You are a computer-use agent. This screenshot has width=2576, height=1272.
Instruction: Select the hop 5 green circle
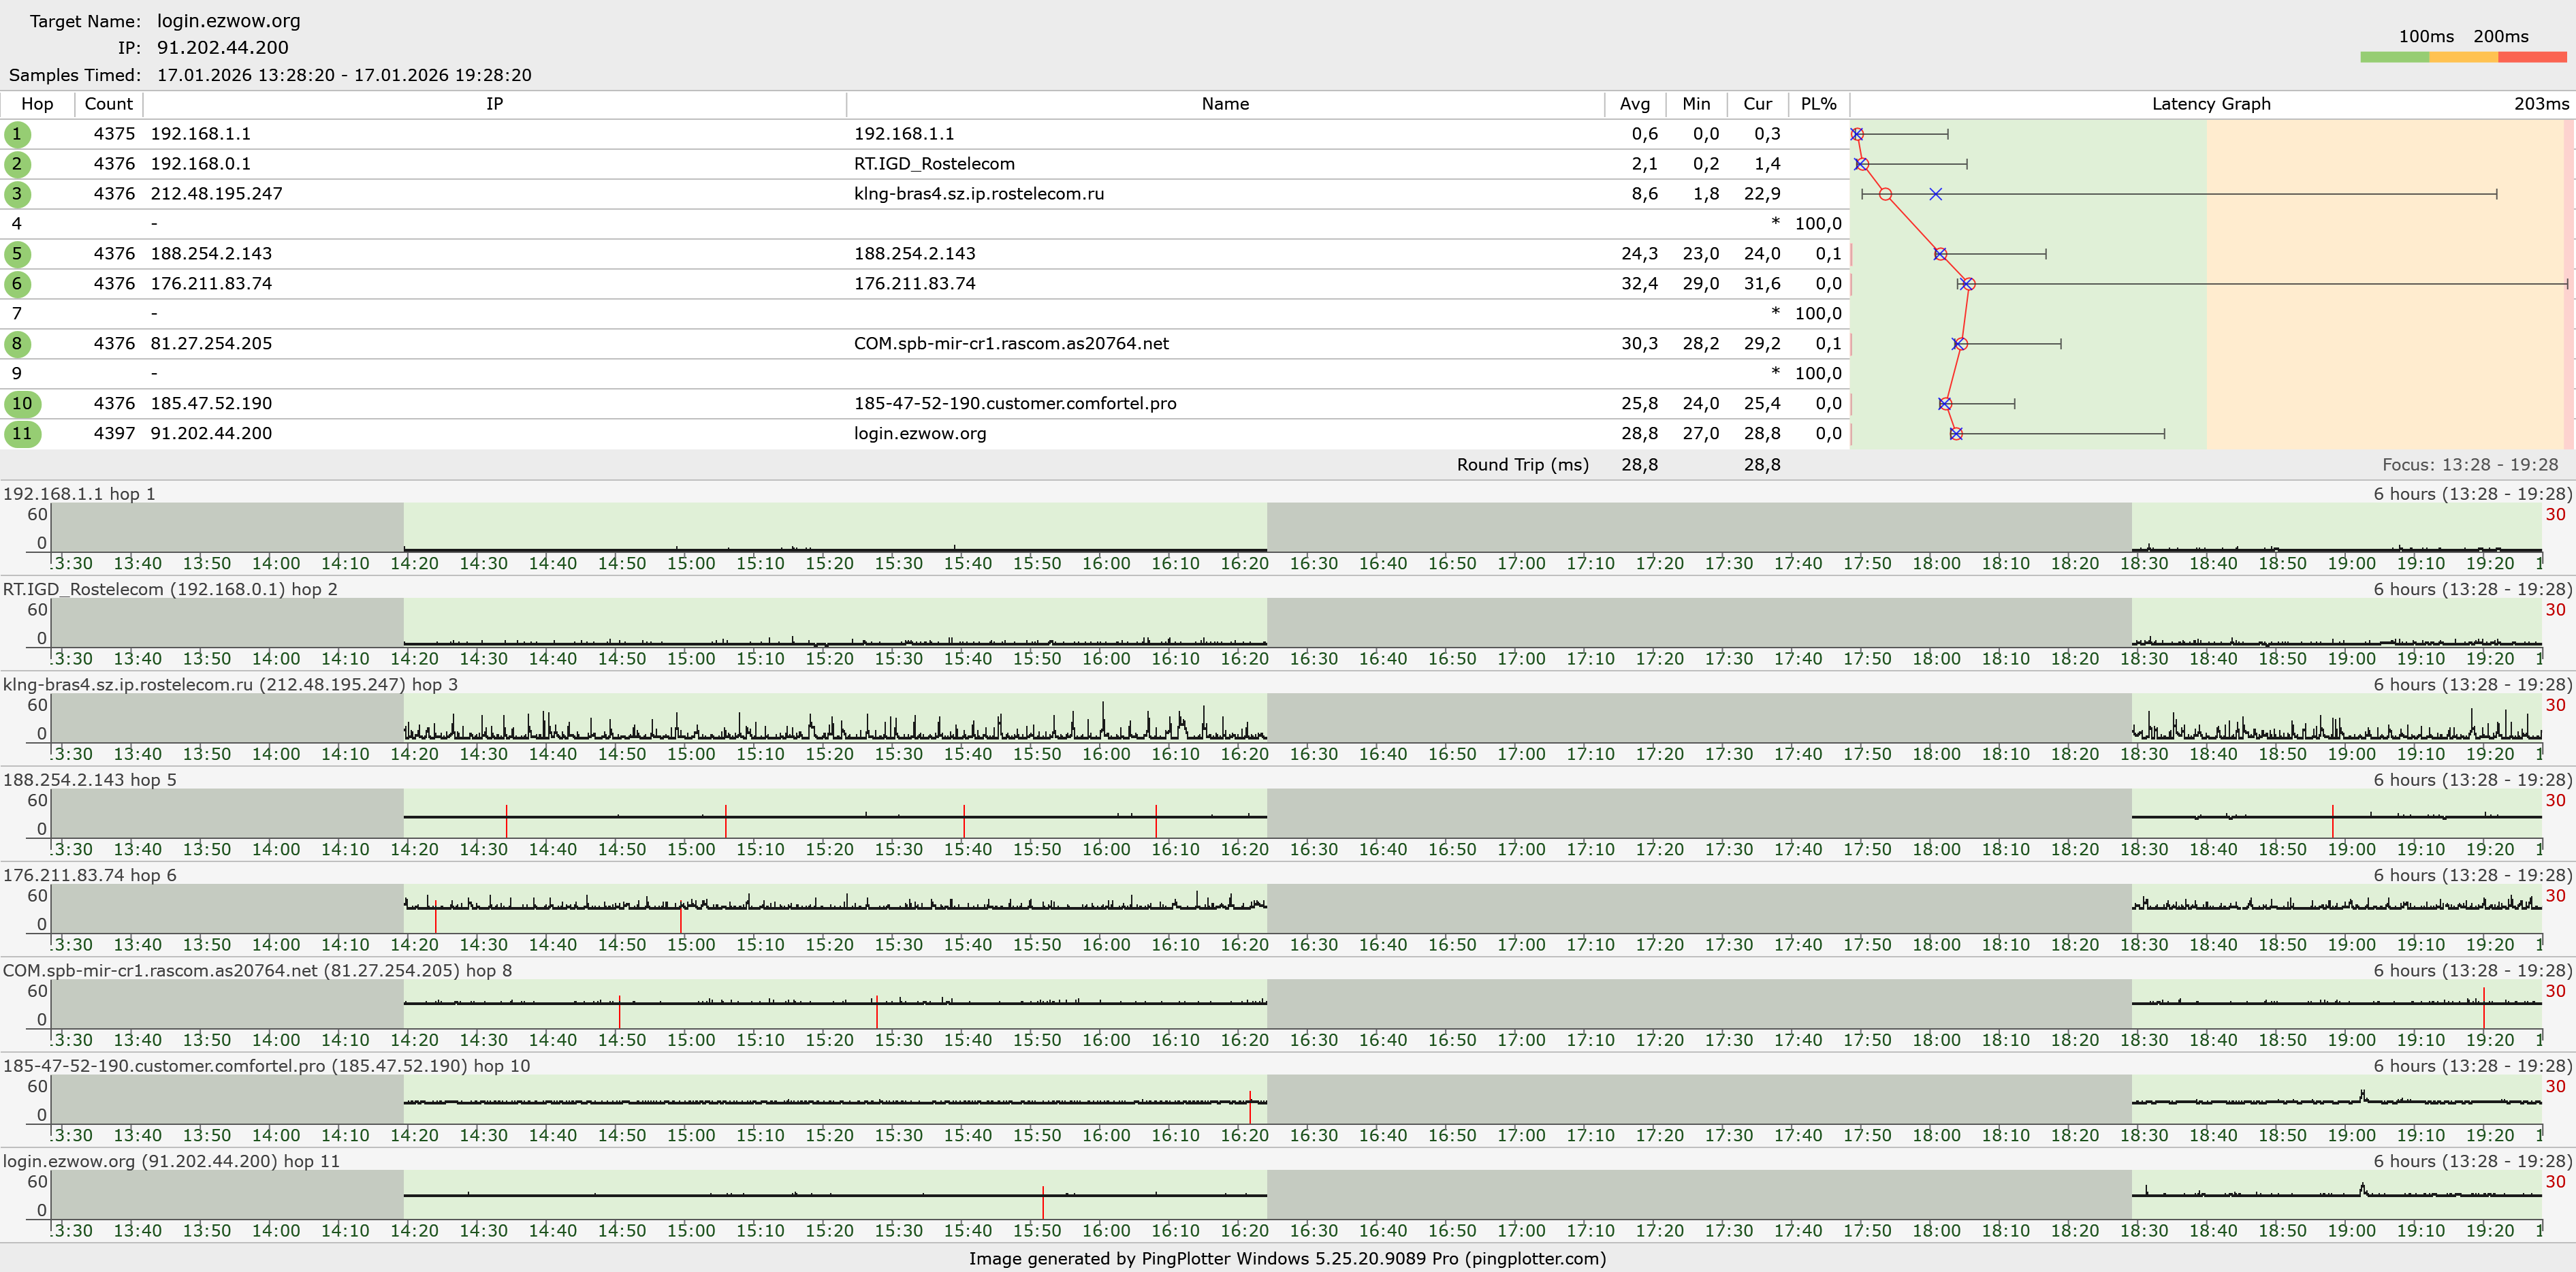click(17, 254)
